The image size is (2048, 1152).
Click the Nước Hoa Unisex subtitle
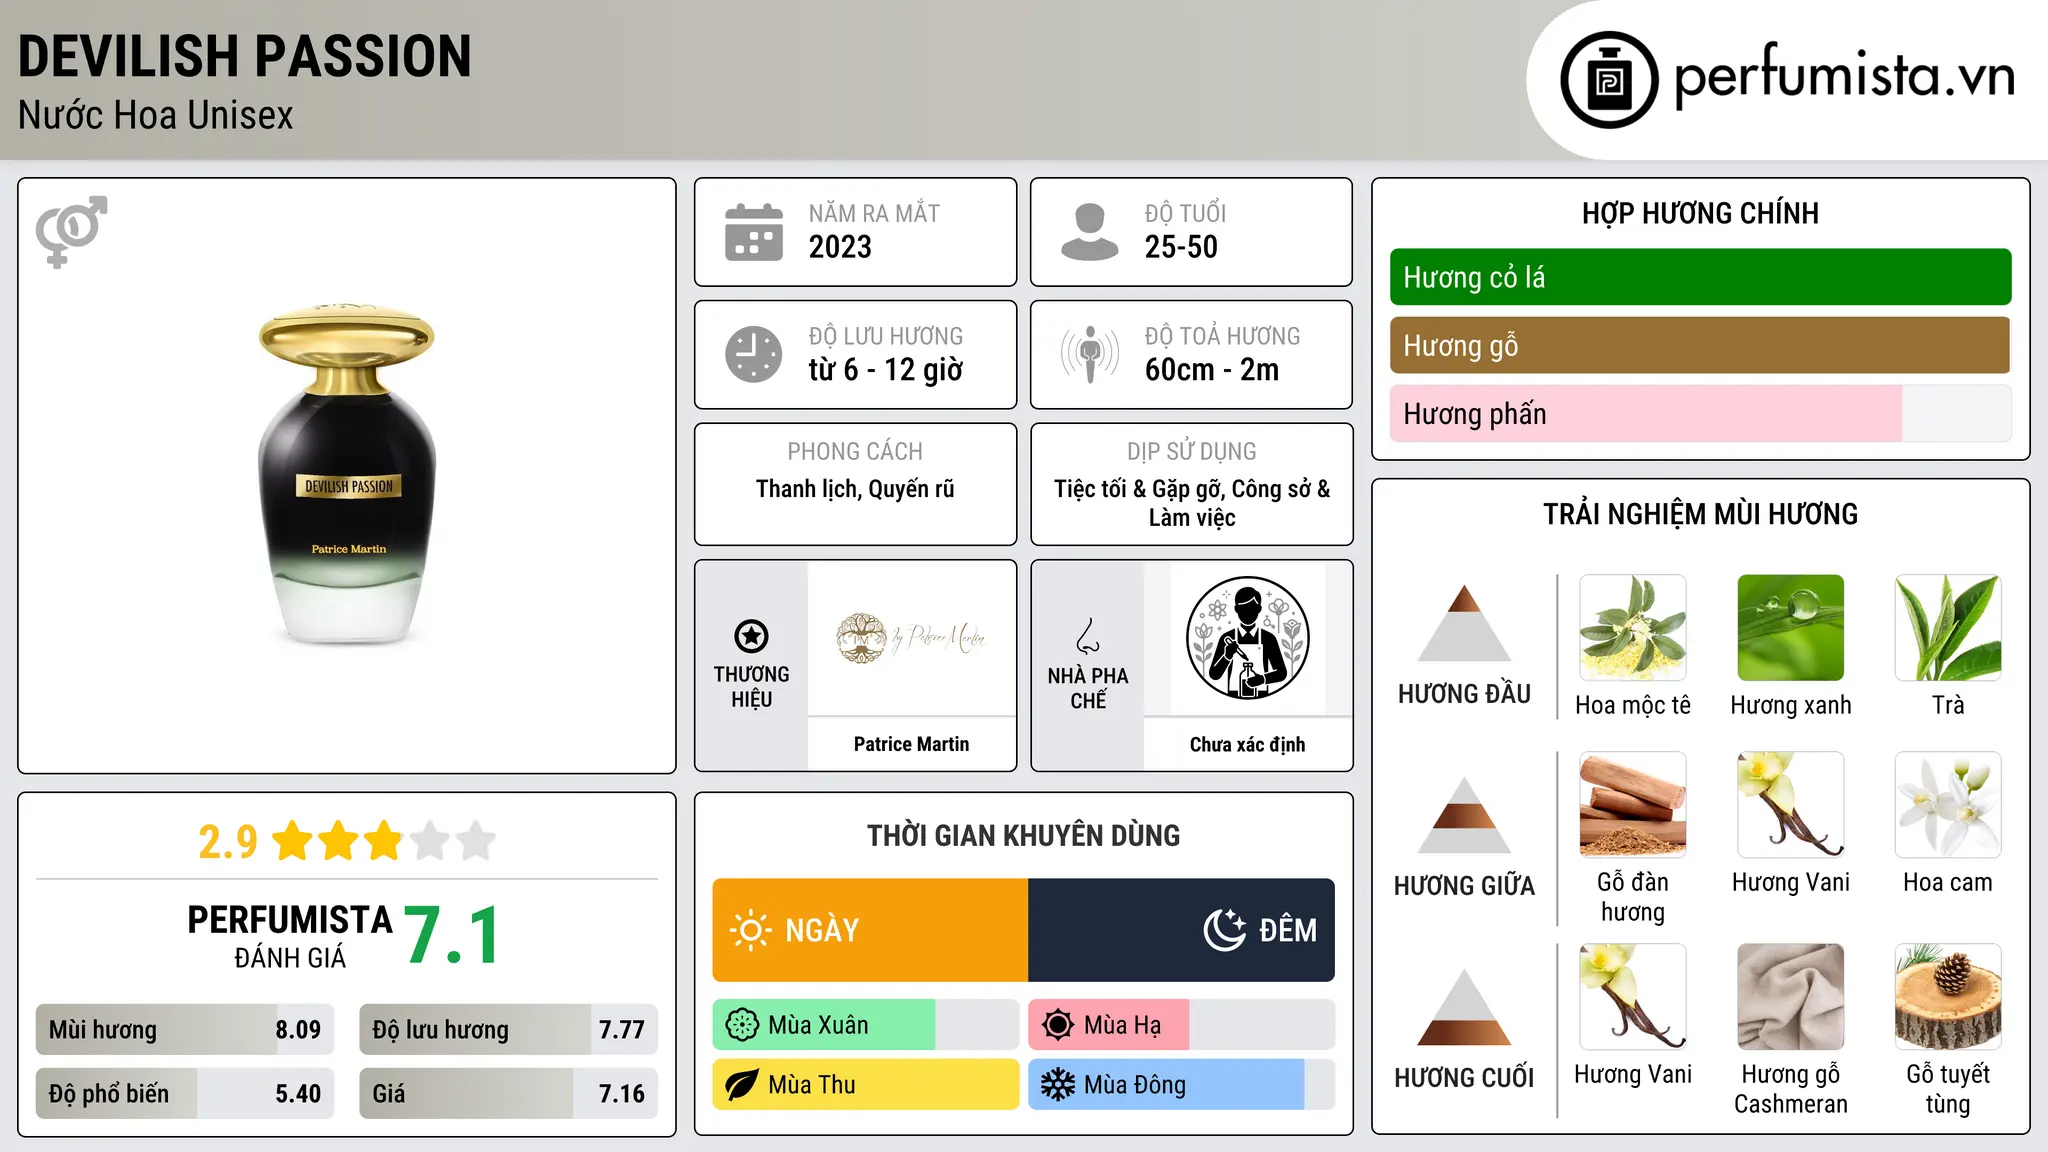pos(156,115)
